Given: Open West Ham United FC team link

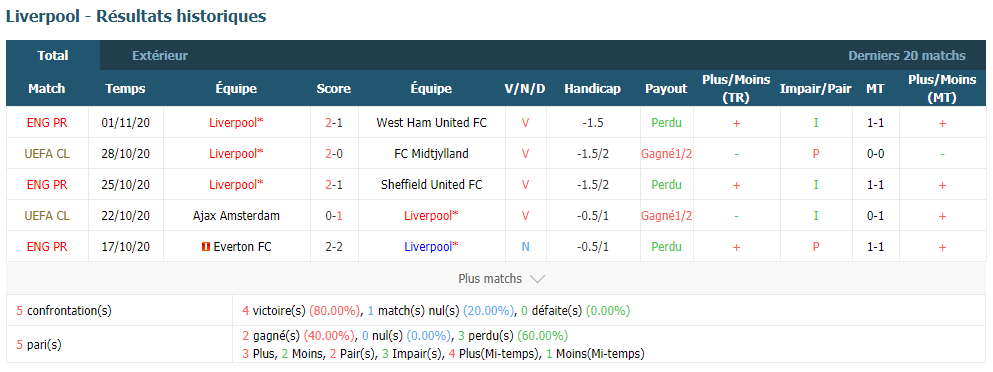Looking at the screenshot, I should pos(431,122).
